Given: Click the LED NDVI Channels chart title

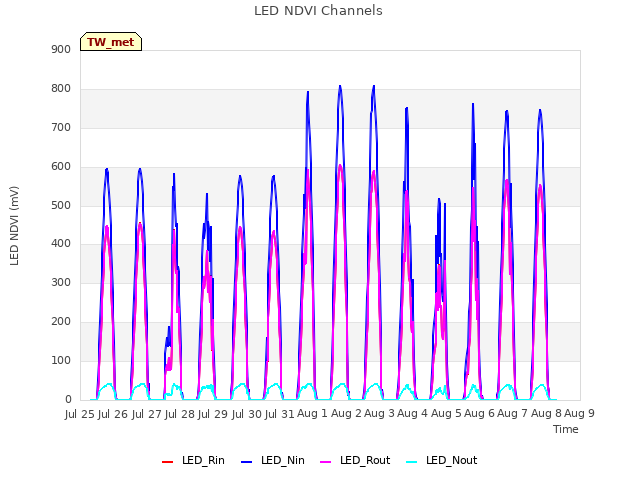Looking at the screenshot, I should tap(318, 11).
